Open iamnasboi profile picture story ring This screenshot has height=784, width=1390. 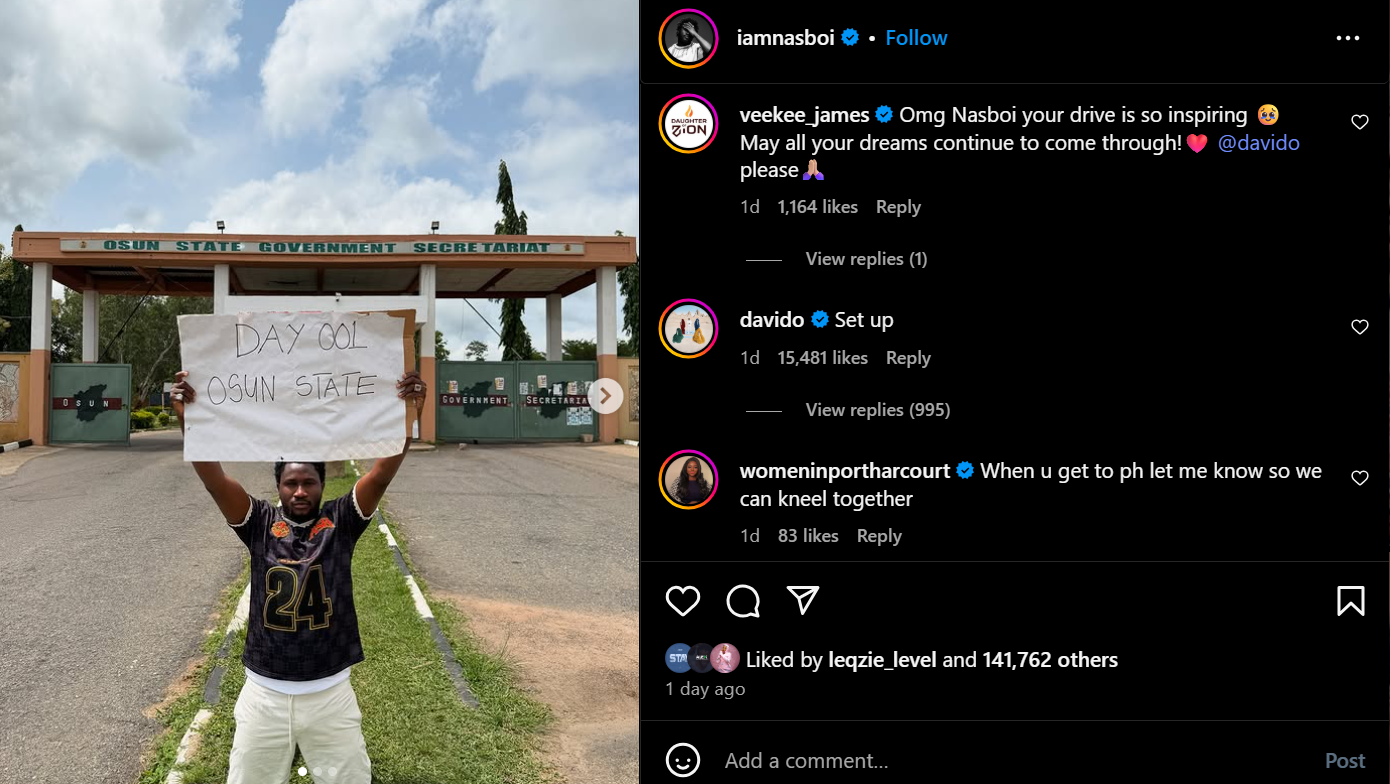click(689, 38)
